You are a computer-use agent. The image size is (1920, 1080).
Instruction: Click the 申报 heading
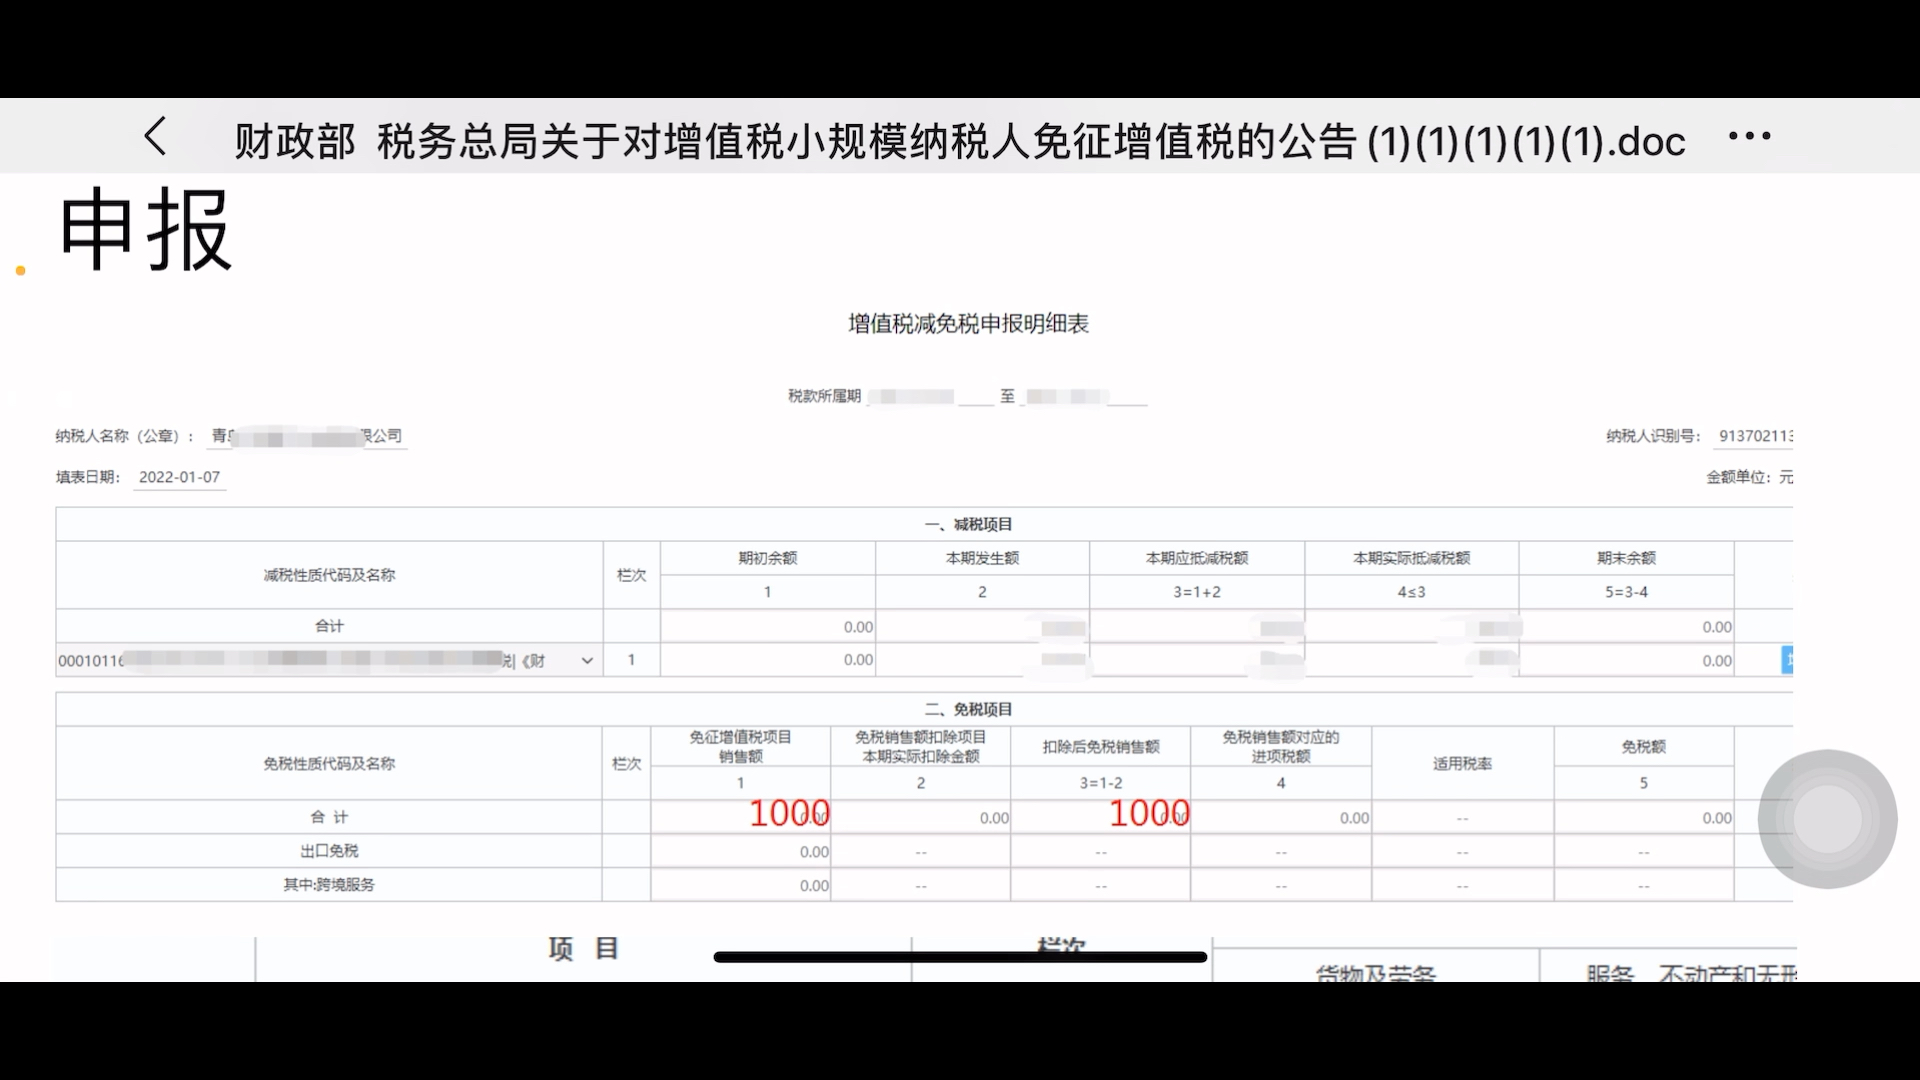point(146,230)
